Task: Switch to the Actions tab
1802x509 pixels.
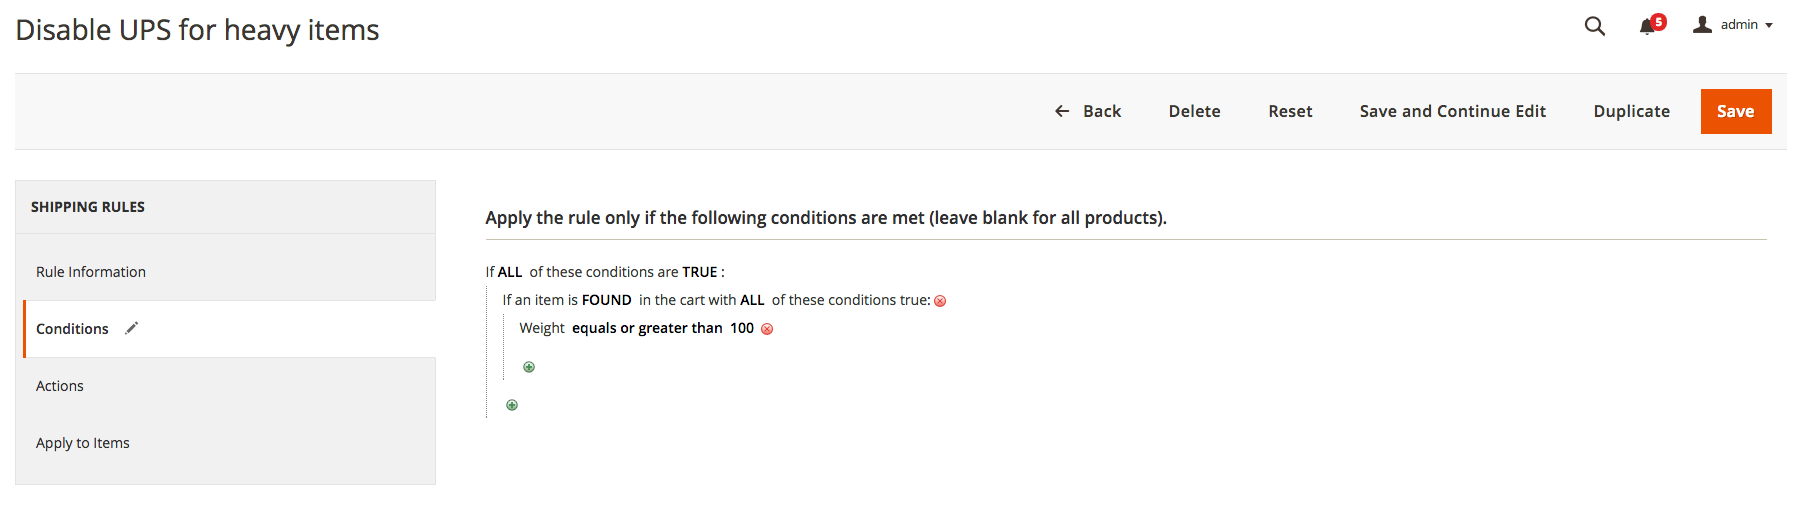Action: [x=60, y=386]
